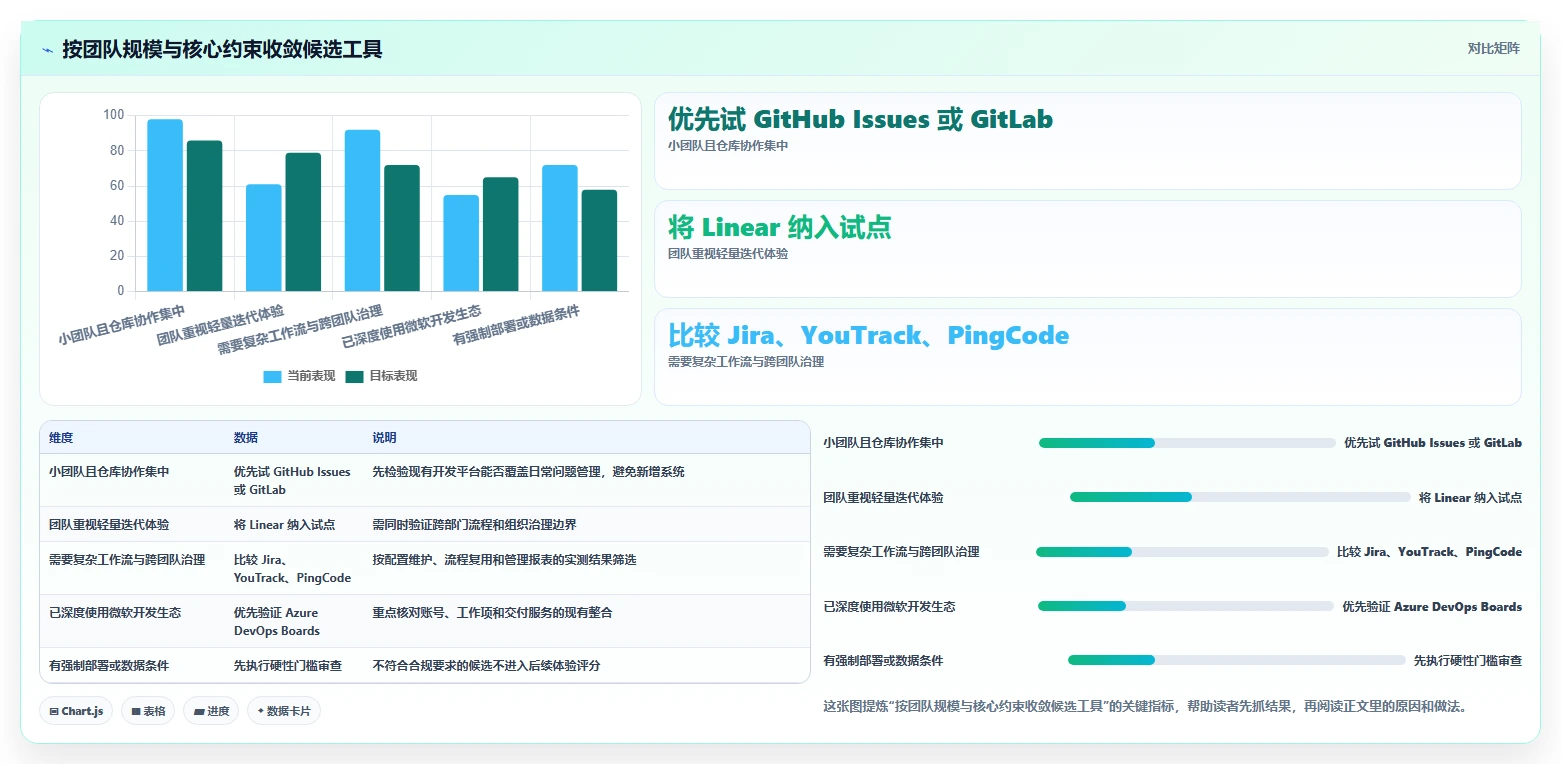This screenshot has height=764, width=1561.
Task: Click the 表格 tag chip
Action: pyautogui.click(x=149, y=711)
